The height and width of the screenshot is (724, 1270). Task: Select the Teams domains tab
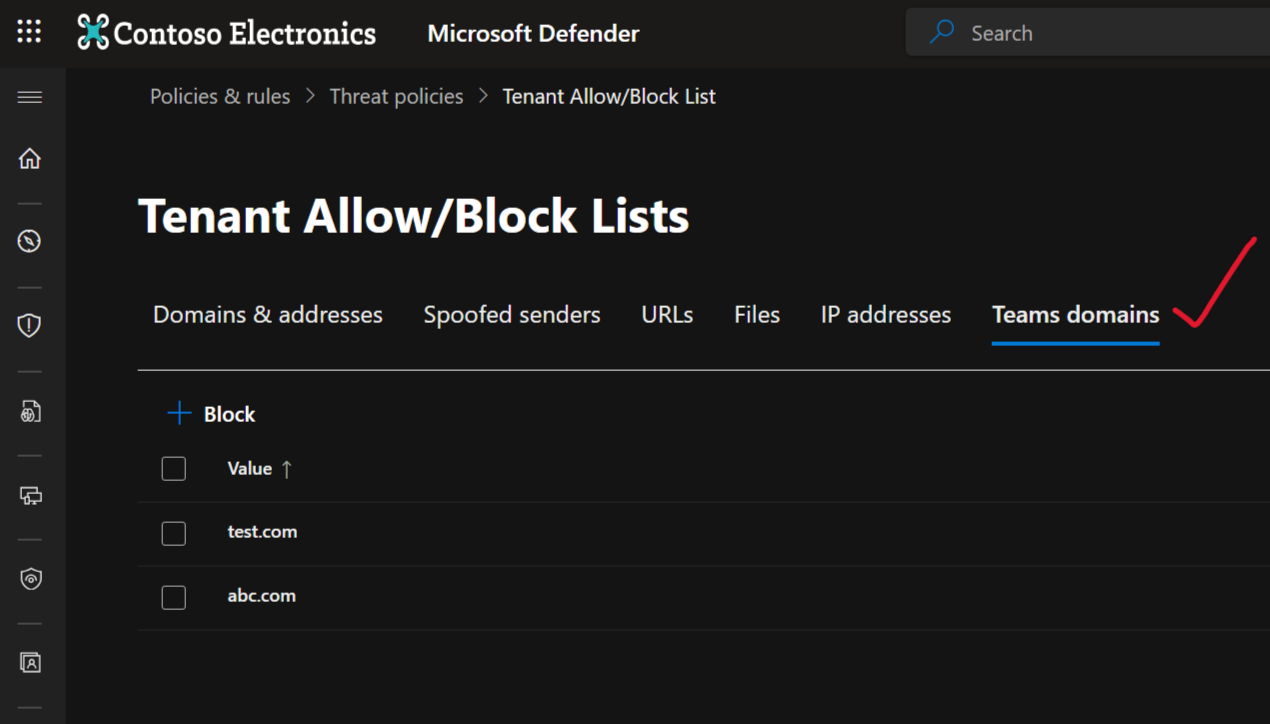pyautogui.click(x=1076, y=314)
